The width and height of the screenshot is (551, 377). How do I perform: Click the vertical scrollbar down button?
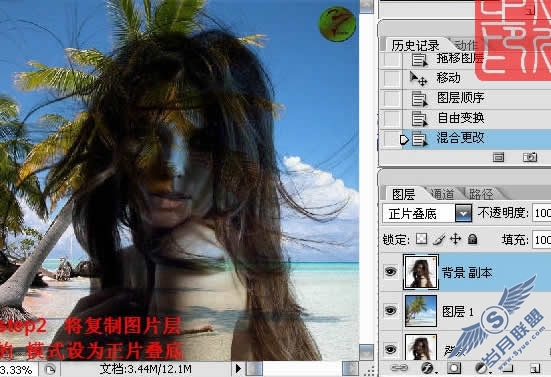(x=367, y=352)
